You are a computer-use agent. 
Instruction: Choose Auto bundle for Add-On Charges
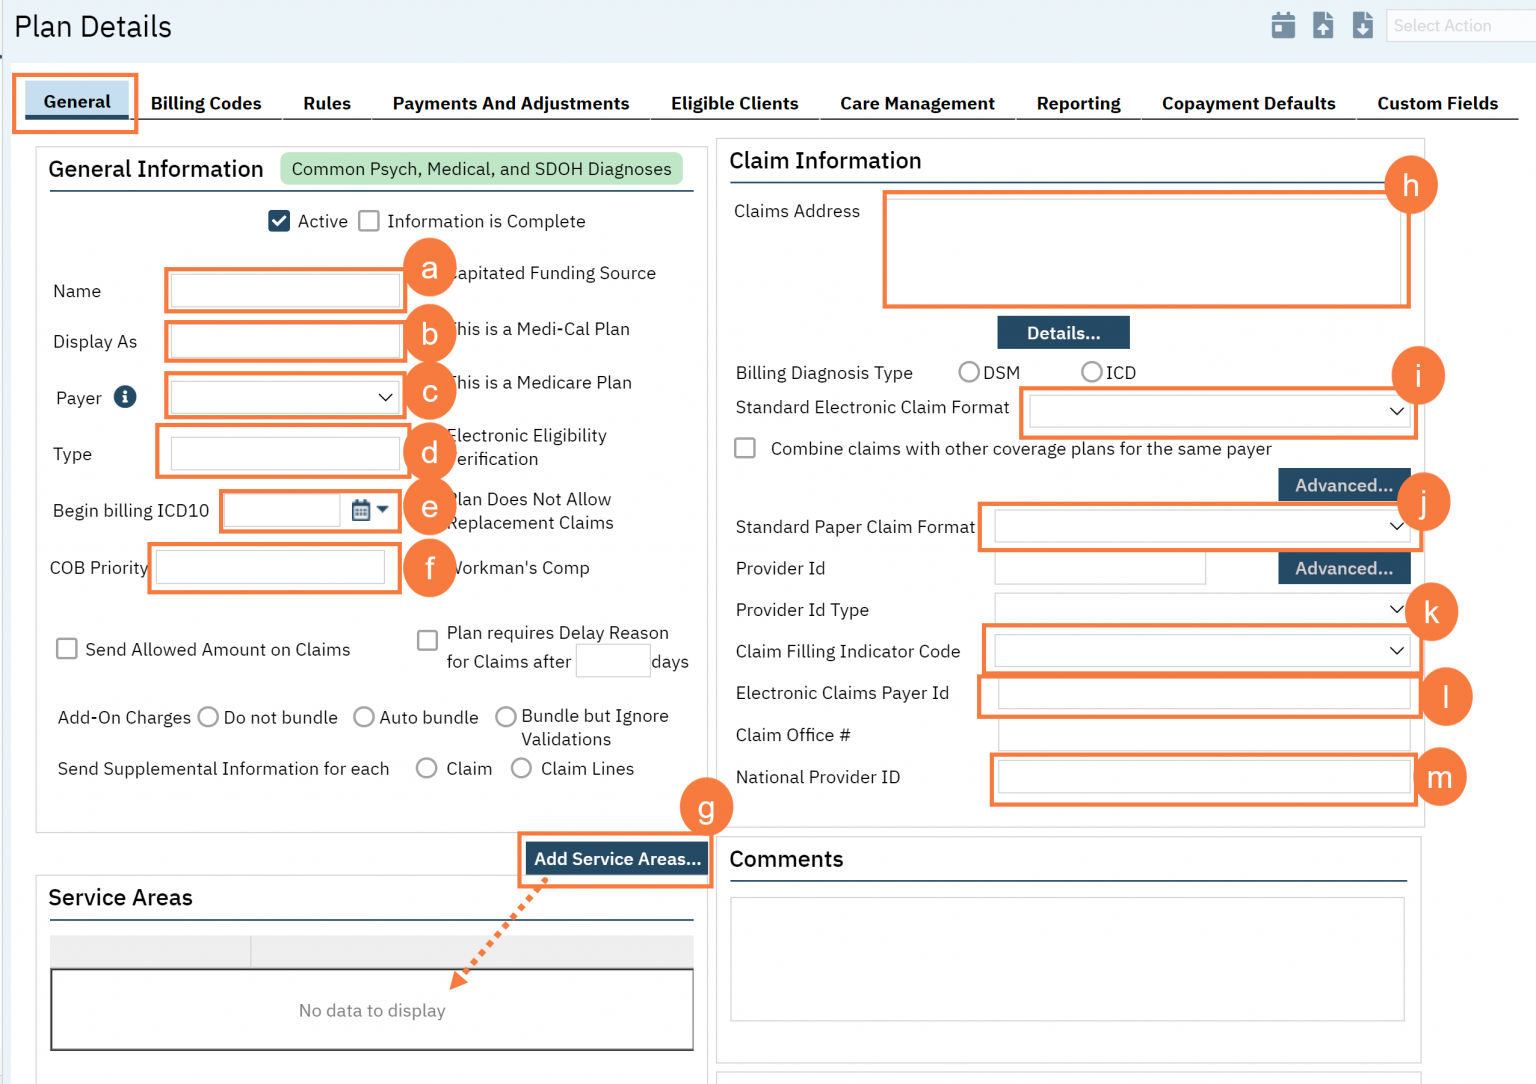(x=364, y=717)
